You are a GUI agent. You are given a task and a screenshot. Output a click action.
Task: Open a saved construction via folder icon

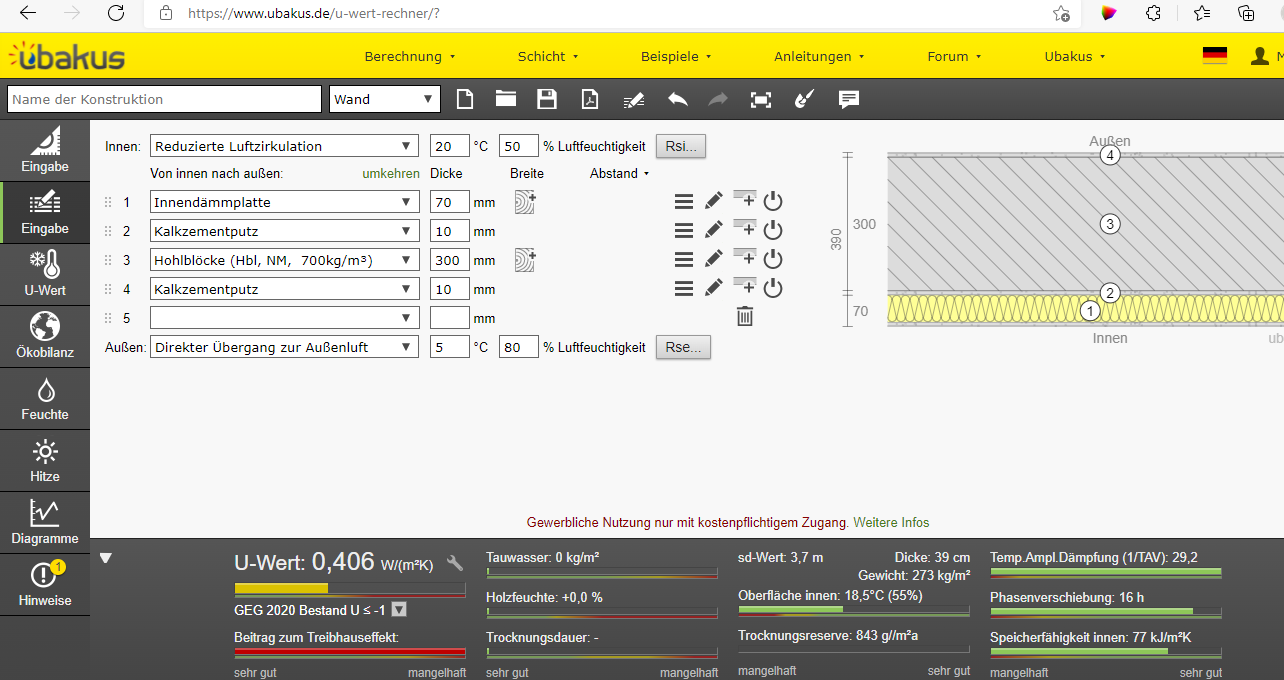coord(505,99)
